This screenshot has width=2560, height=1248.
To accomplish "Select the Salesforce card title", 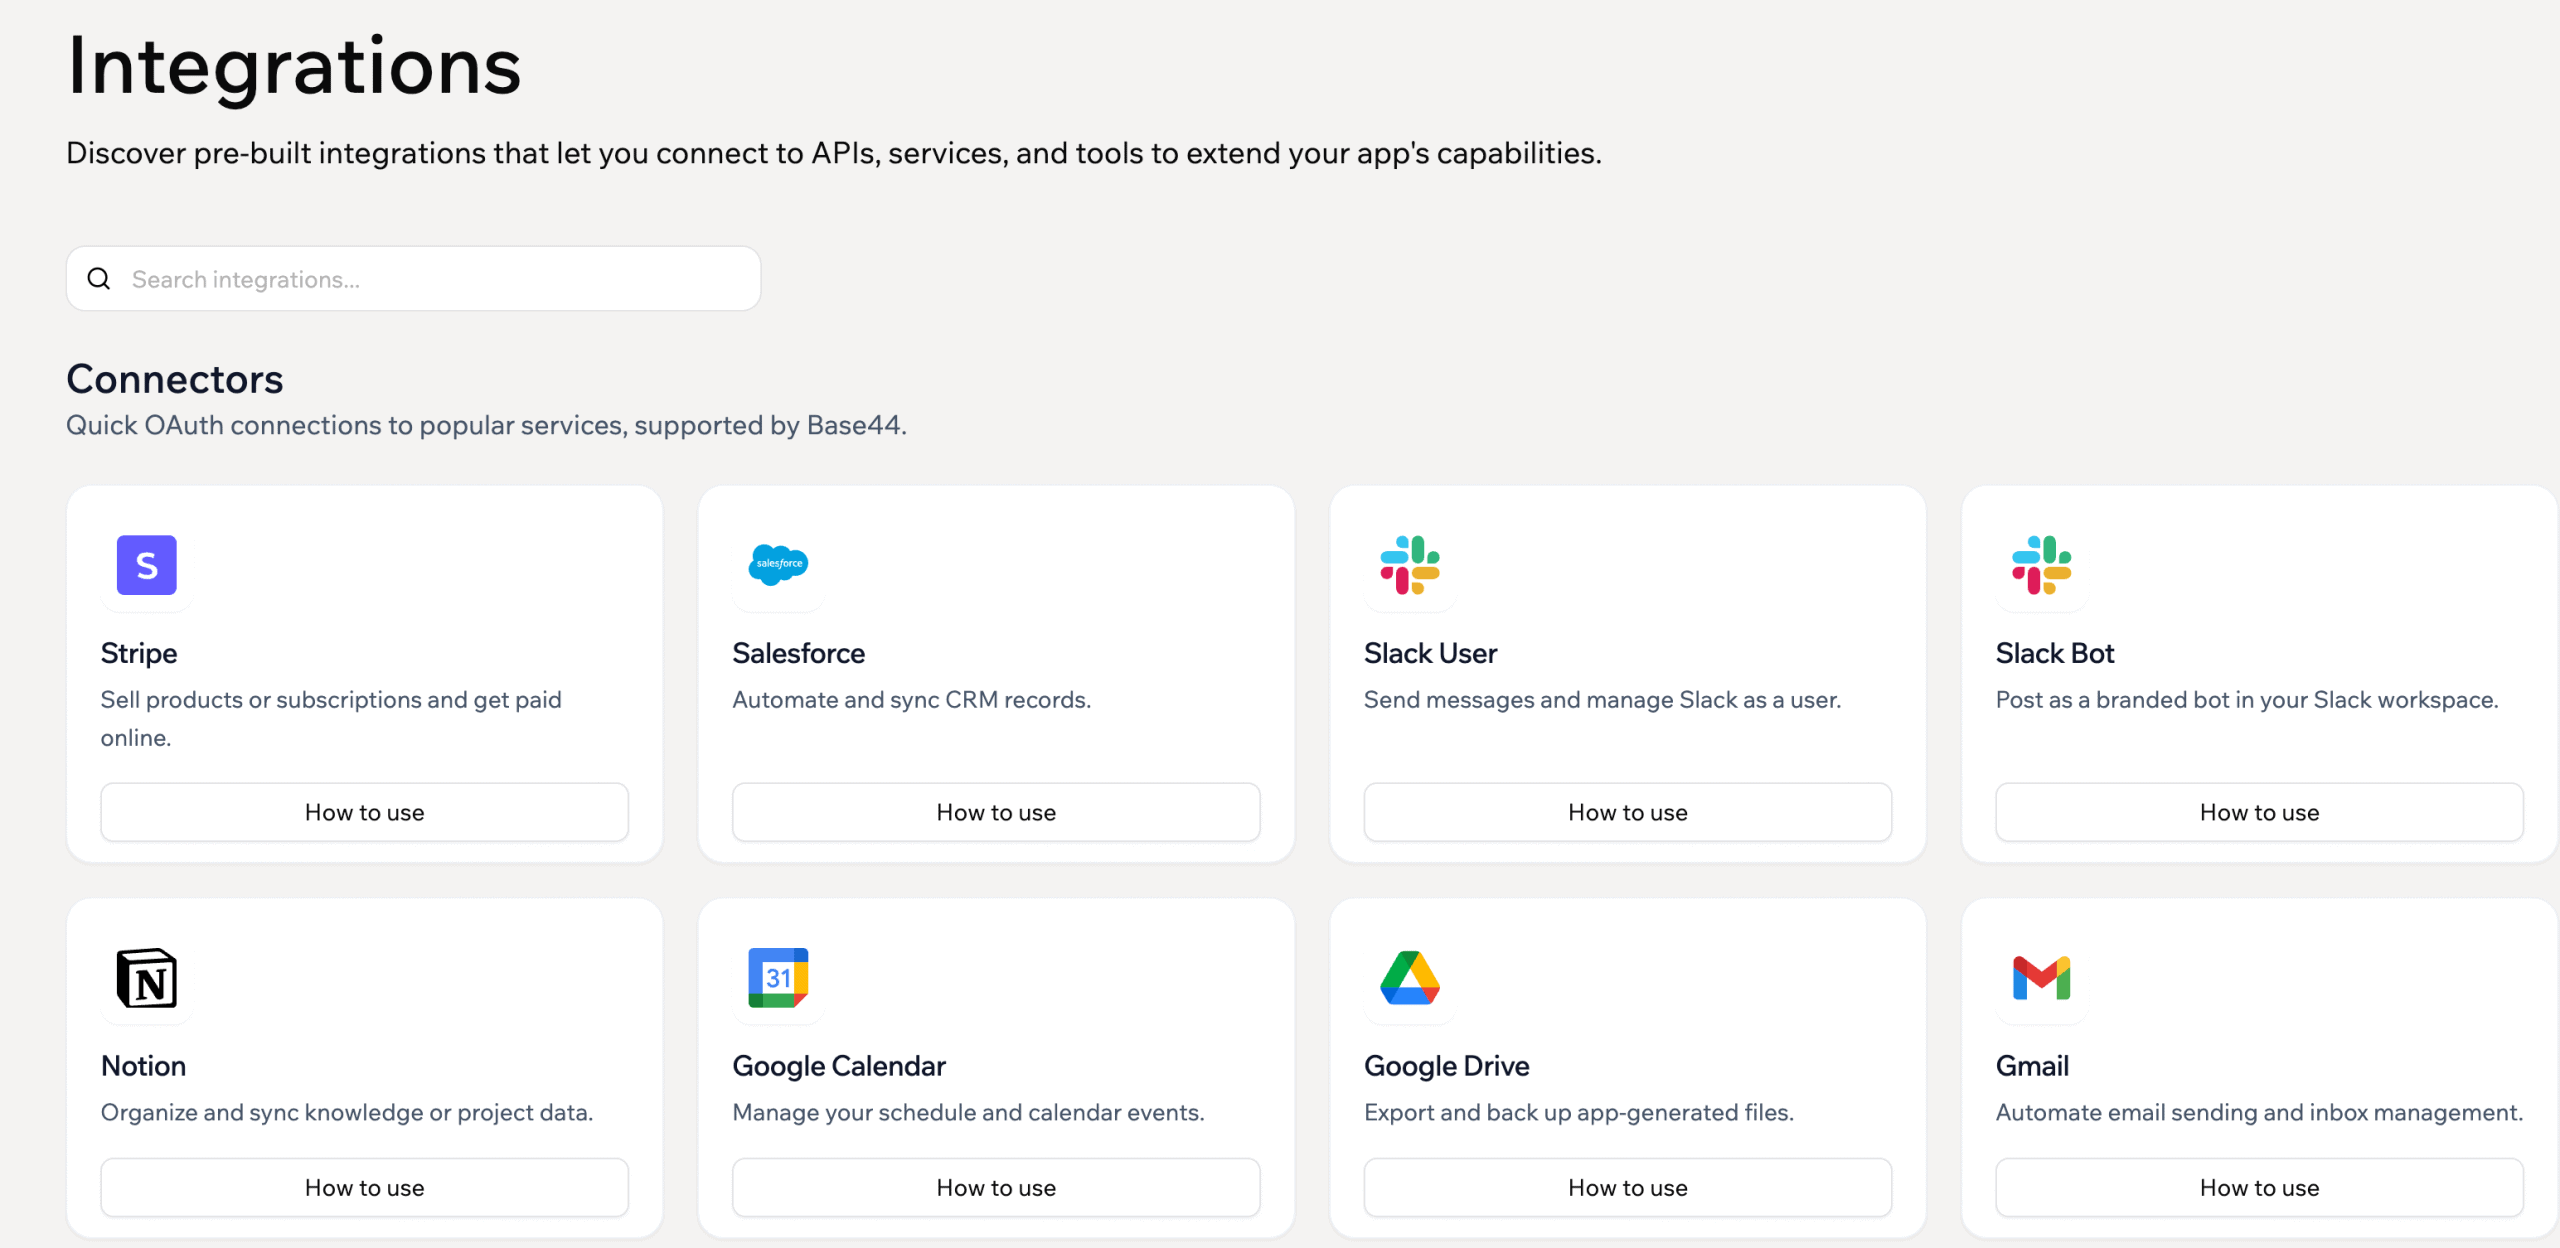I will 799,653.
